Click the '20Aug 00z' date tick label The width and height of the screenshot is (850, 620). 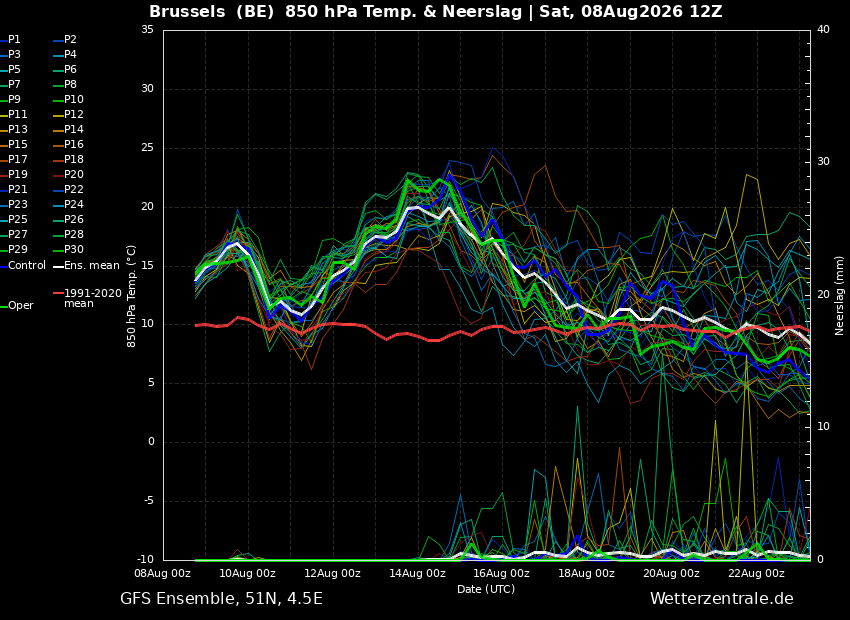(672, 573)
